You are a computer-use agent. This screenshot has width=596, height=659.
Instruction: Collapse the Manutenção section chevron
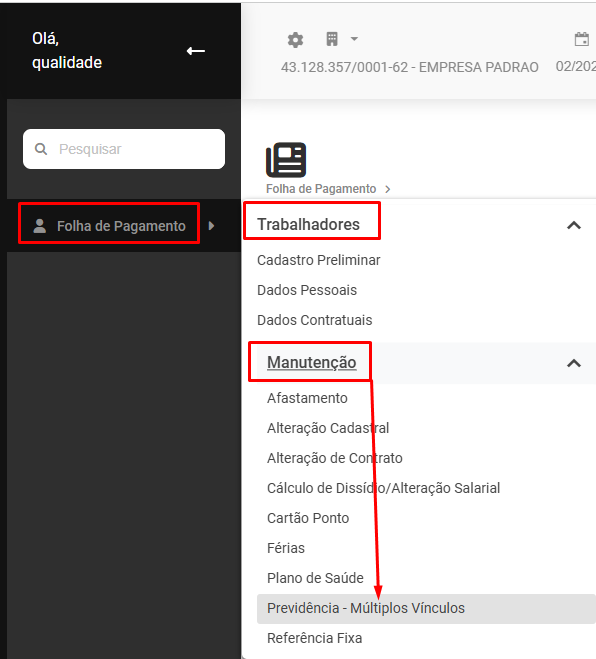pyautogui.click(x=574, y=363)
